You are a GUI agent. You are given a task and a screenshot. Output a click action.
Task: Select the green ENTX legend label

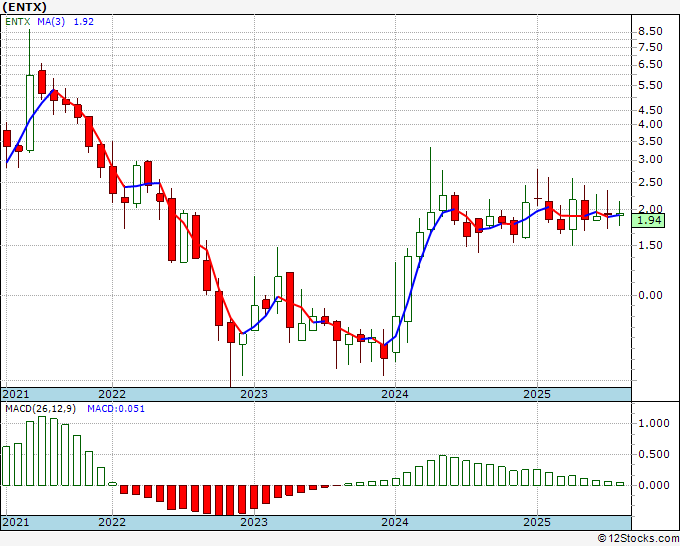[x=18, y=22]
